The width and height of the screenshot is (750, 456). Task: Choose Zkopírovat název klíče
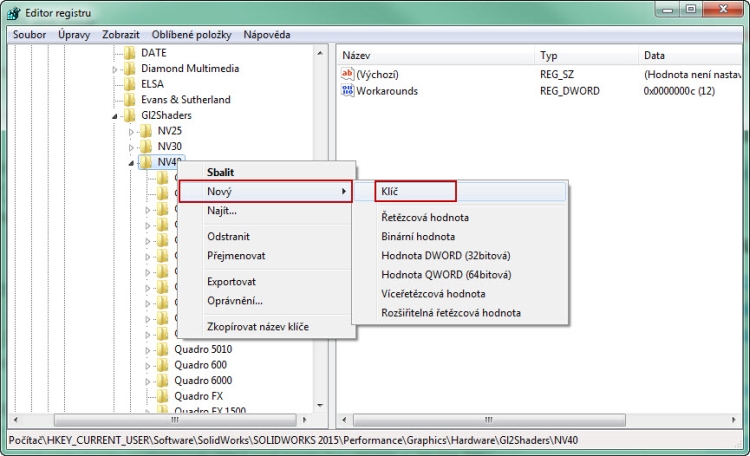[x=266, y=326]
